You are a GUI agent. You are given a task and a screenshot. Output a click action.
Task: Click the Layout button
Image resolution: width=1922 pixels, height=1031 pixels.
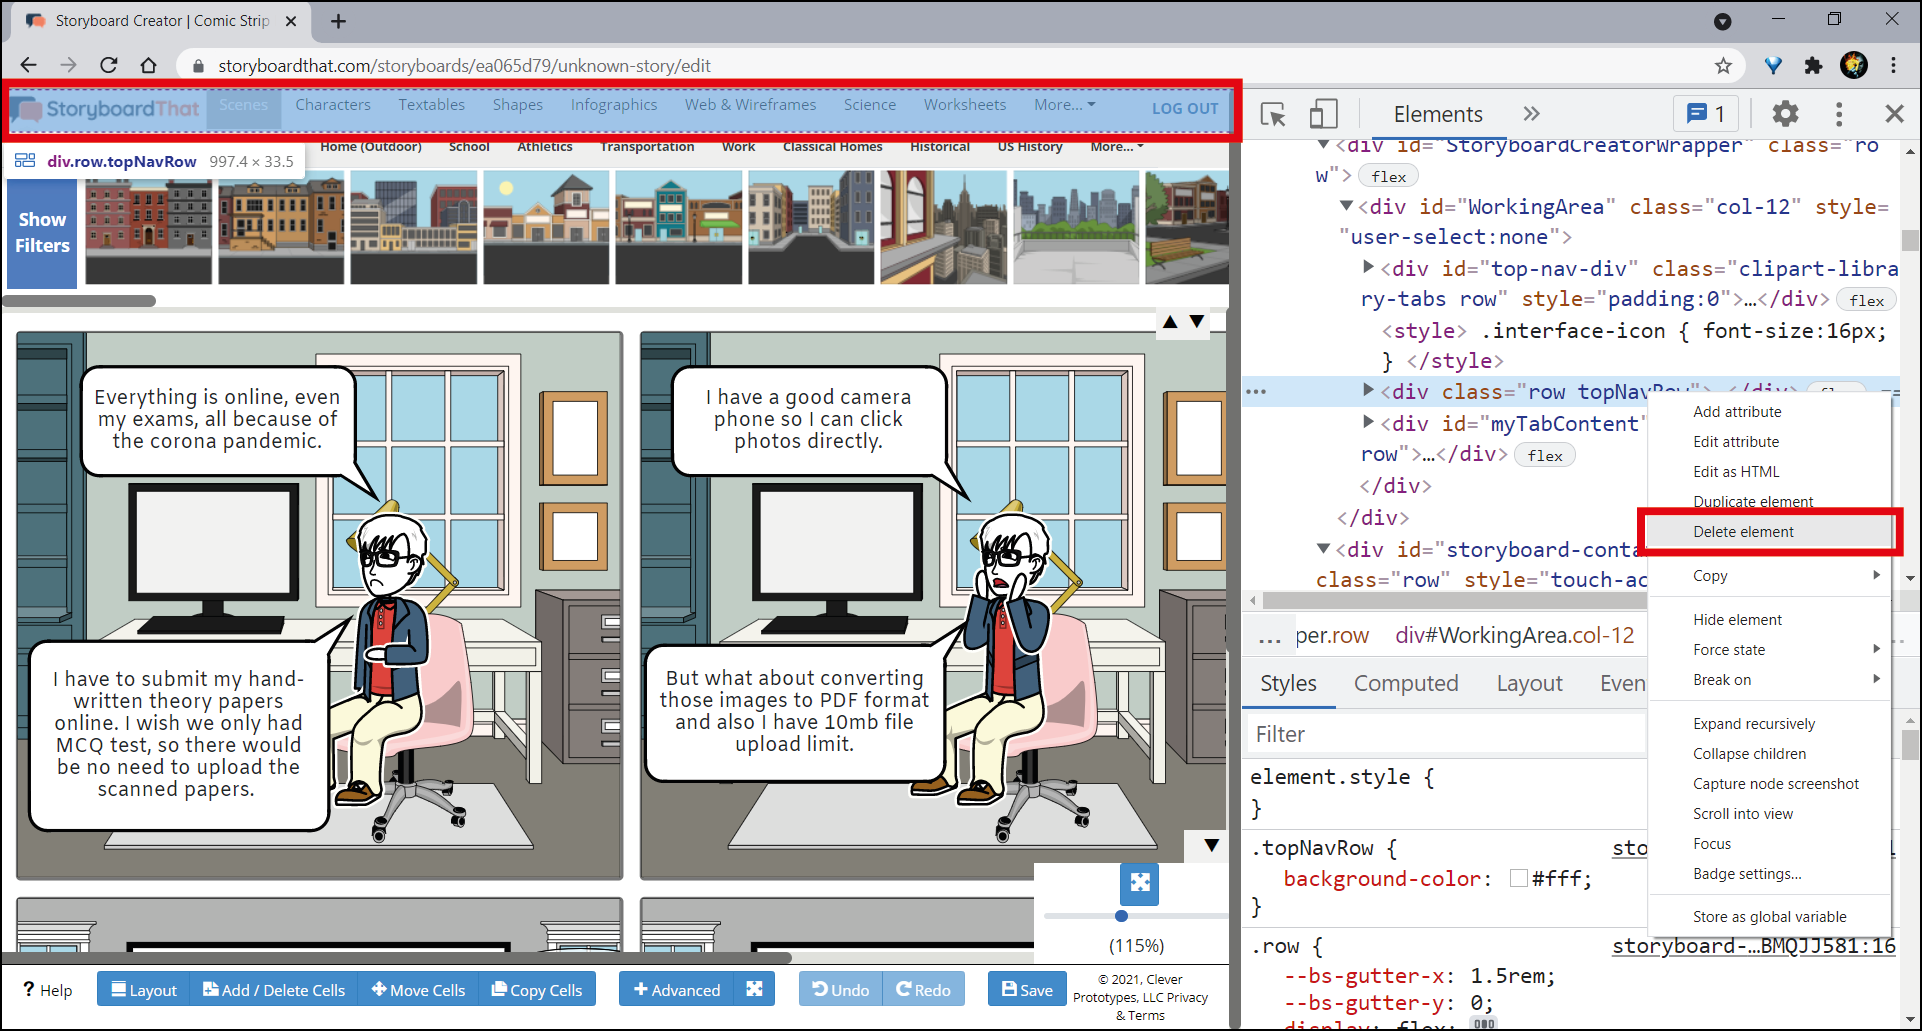point(144,989)
